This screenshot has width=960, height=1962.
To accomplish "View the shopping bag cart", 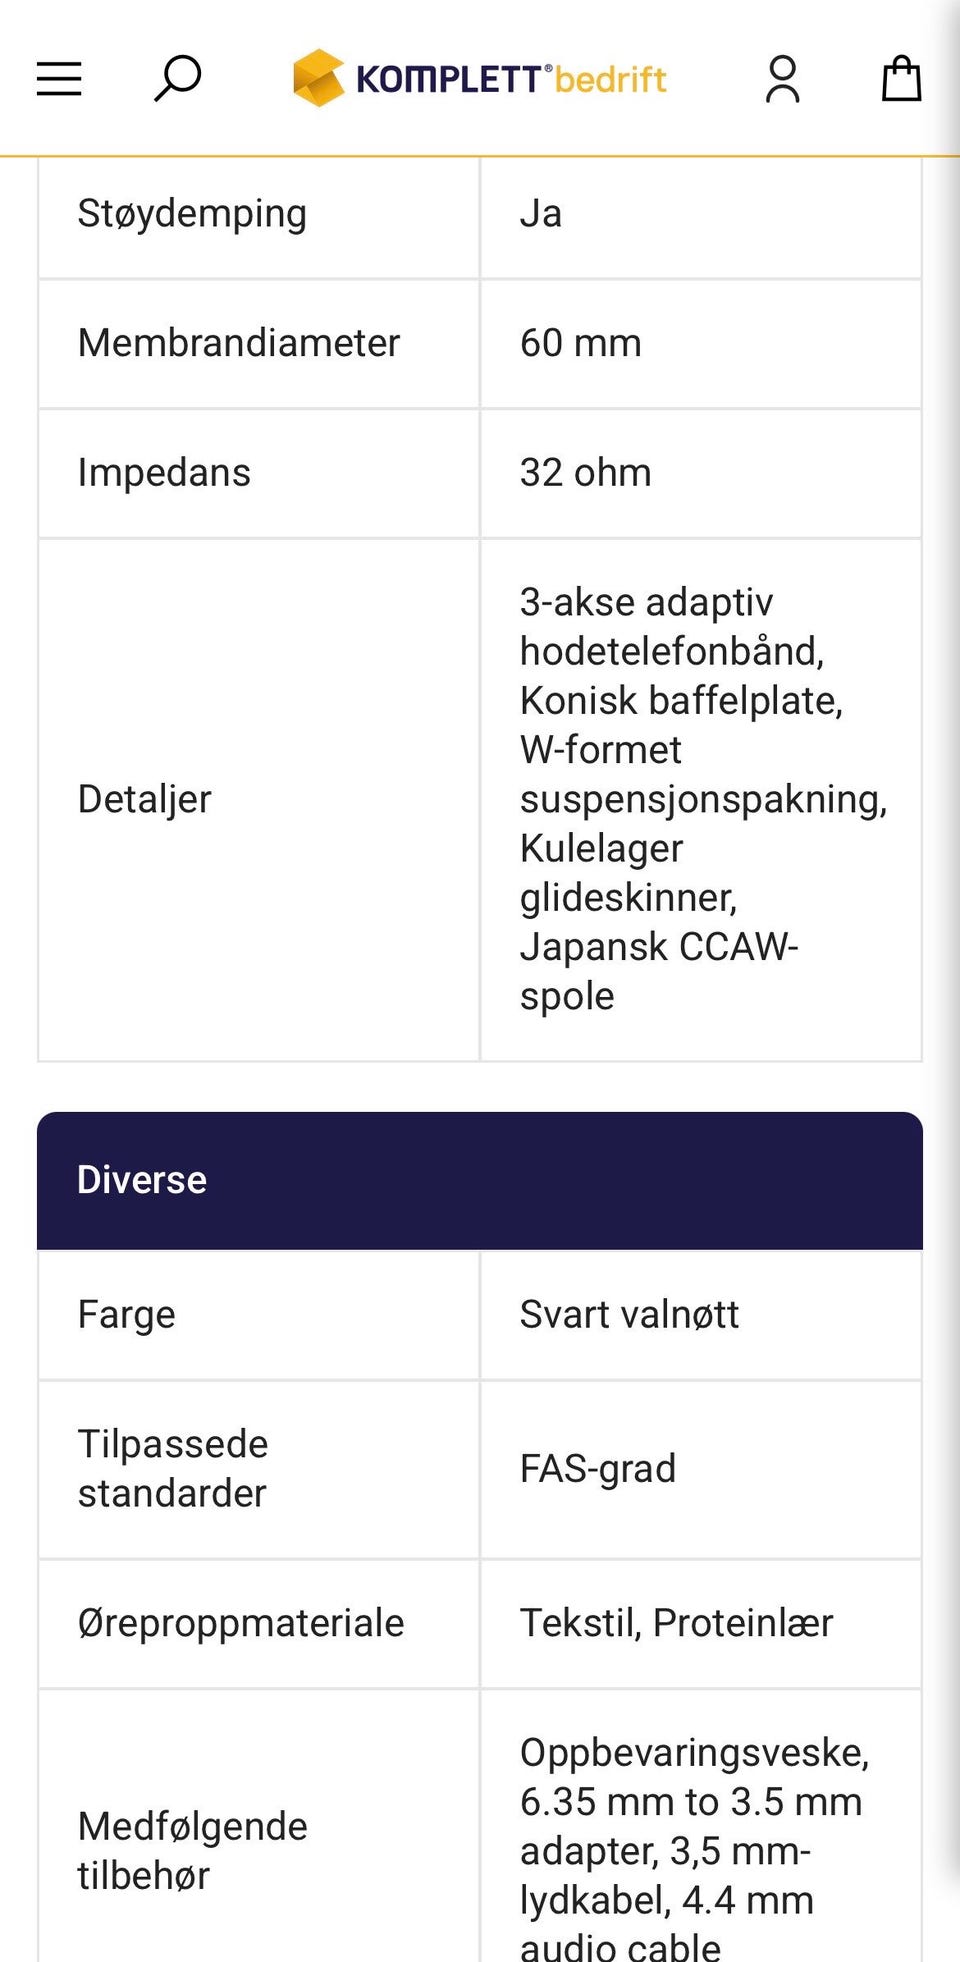I will tap(901, 78).
